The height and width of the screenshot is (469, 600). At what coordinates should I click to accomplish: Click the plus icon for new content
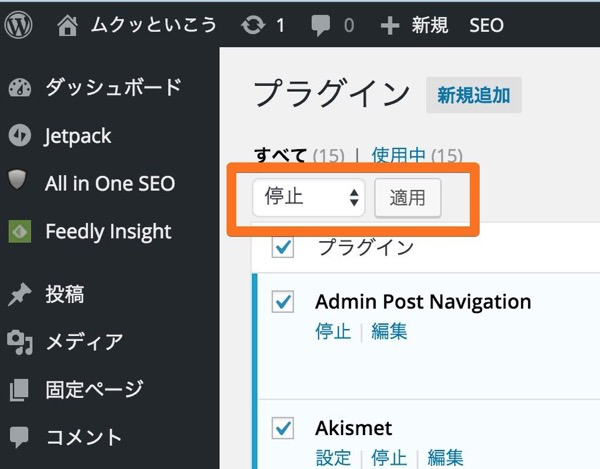coord(390,26)
